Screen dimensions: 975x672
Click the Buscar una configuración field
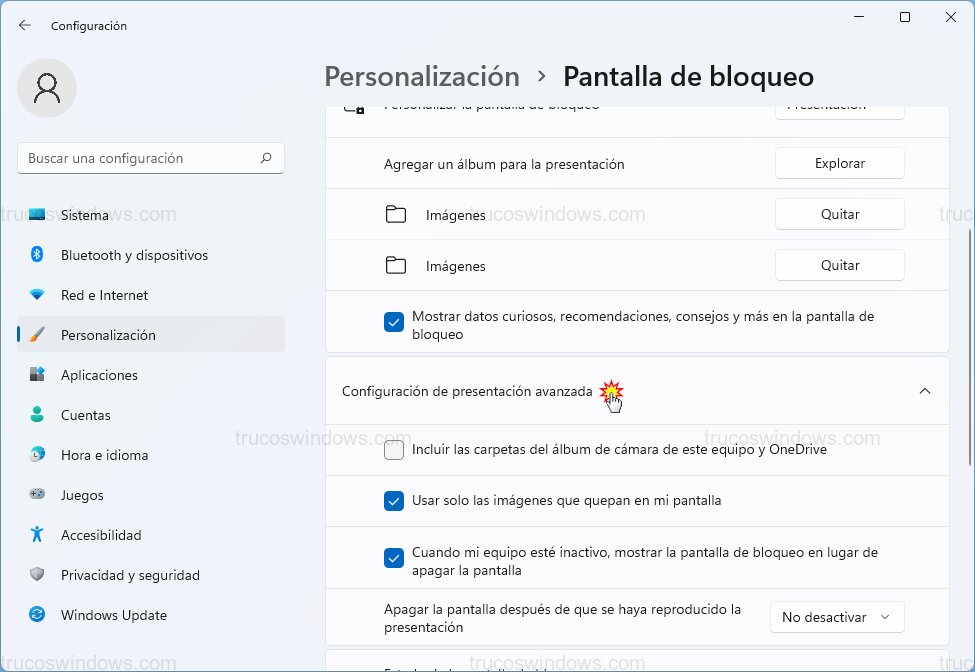[x=140, y=158]
